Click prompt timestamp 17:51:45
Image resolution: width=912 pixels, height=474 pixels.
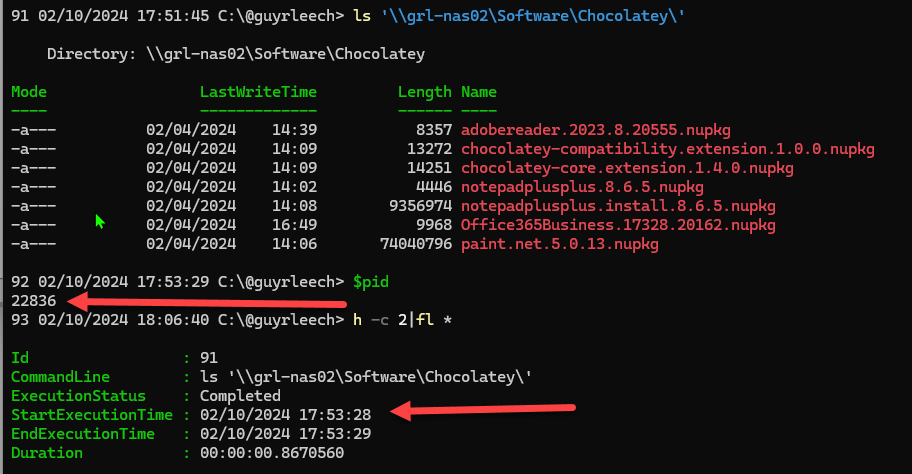[173, 16]
